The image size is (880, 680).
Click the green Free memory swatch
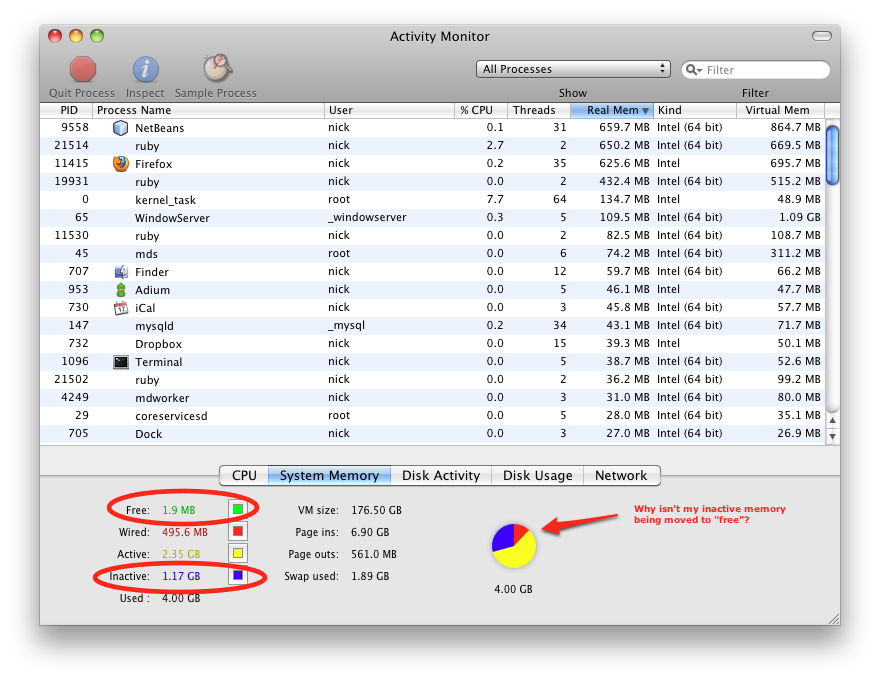tap(238, 509)
